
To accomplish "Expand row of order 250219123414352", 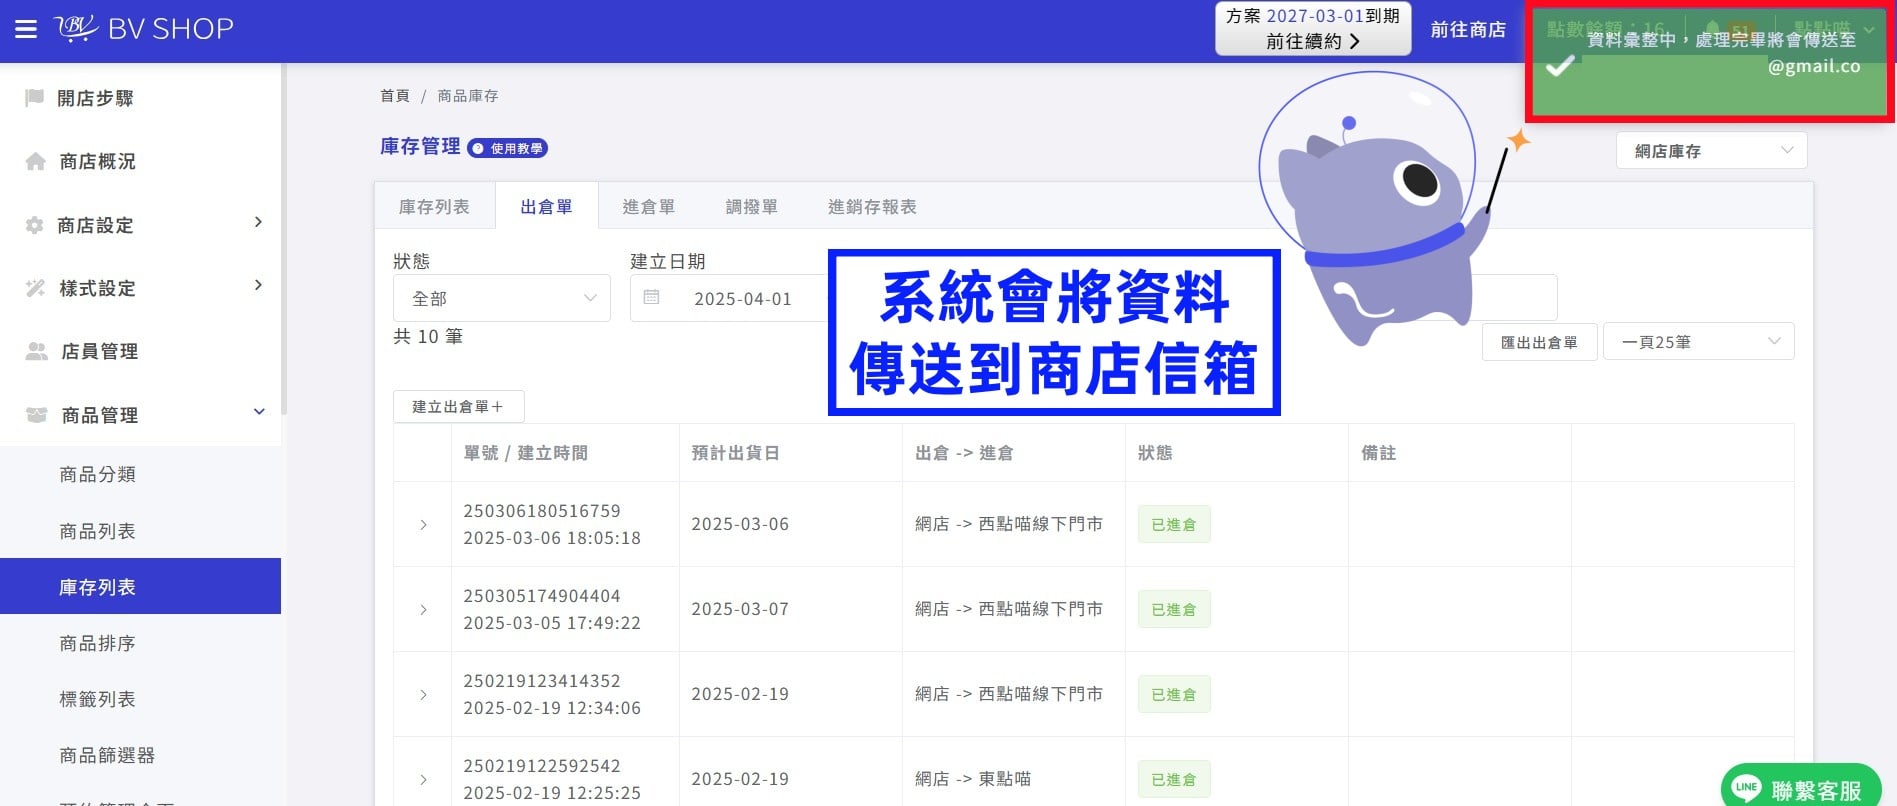I will coord(423,695).
